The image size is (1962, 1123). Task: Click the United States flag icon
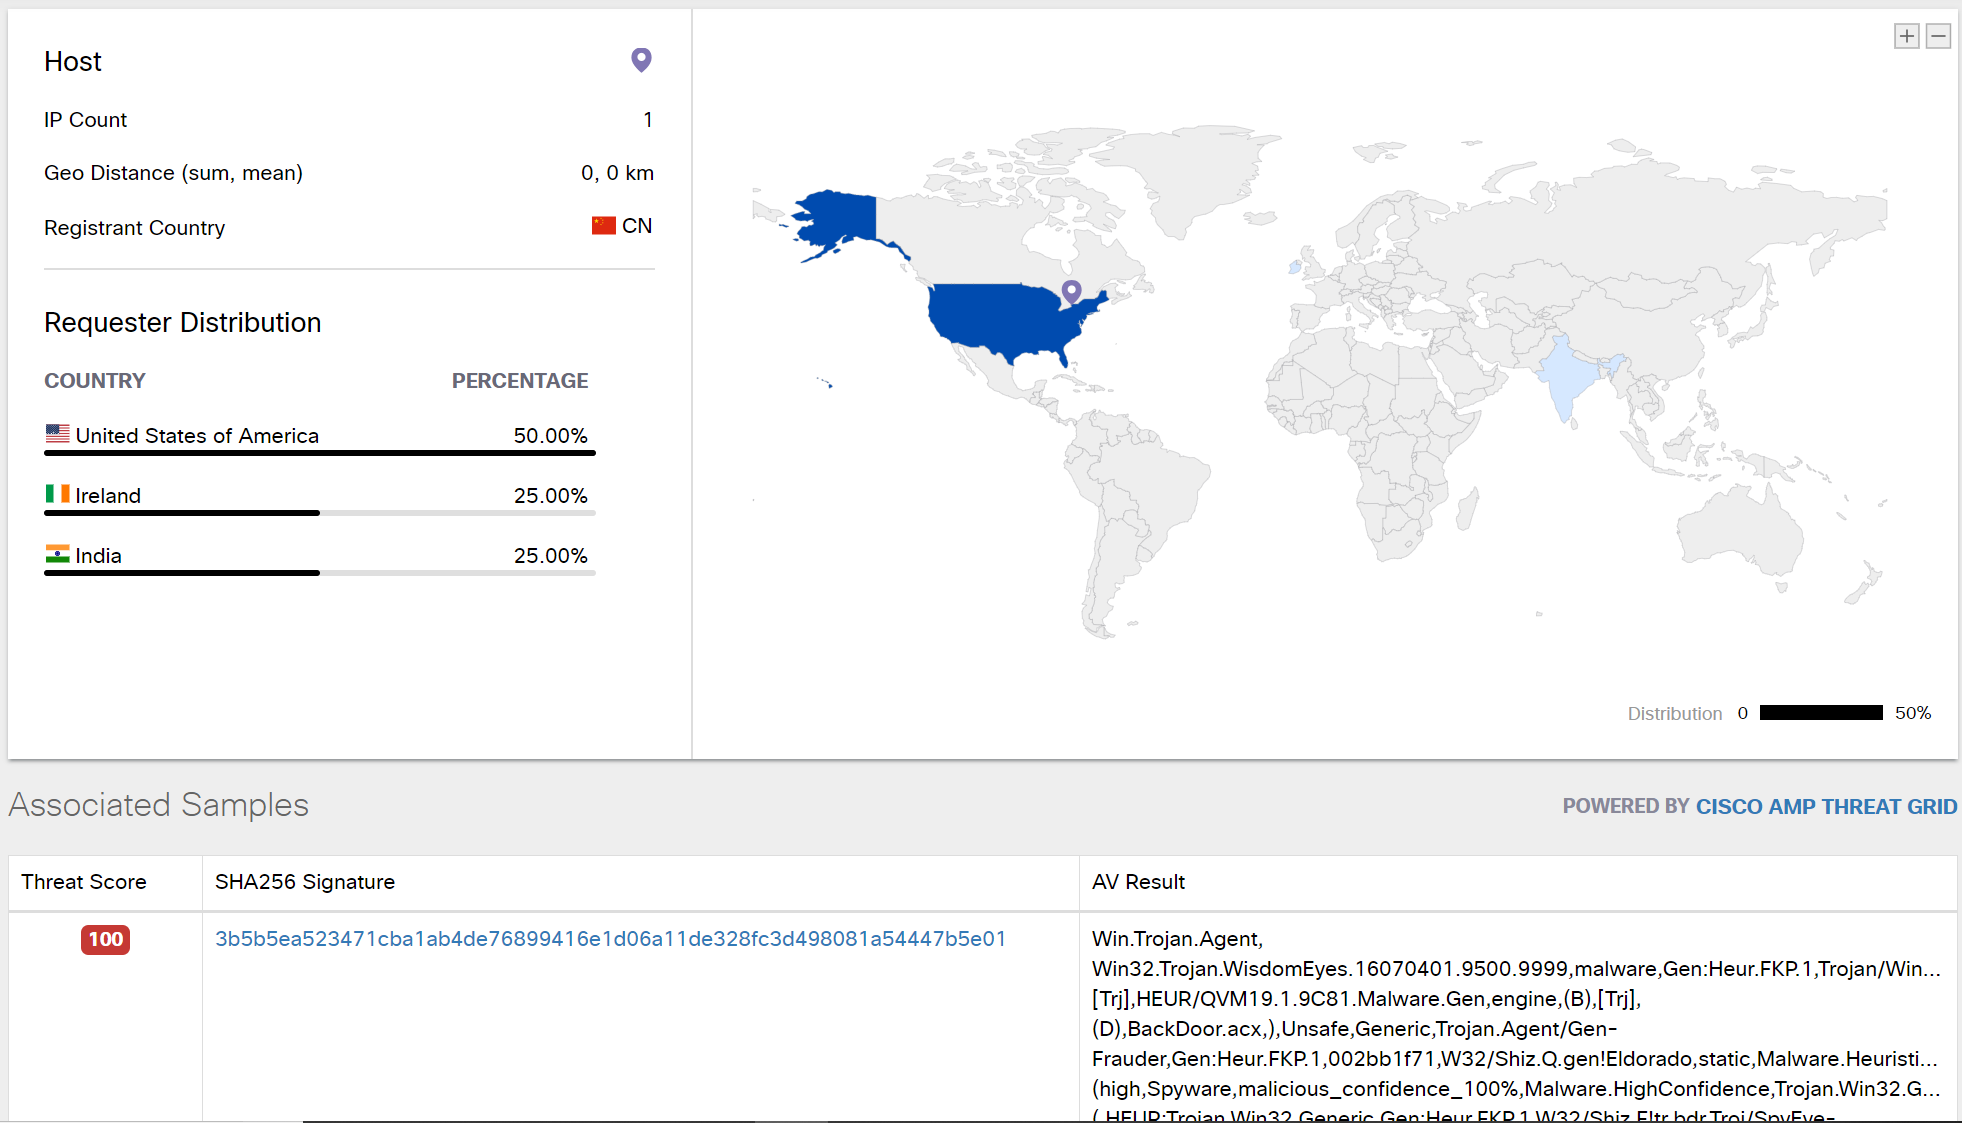[57, 434]
